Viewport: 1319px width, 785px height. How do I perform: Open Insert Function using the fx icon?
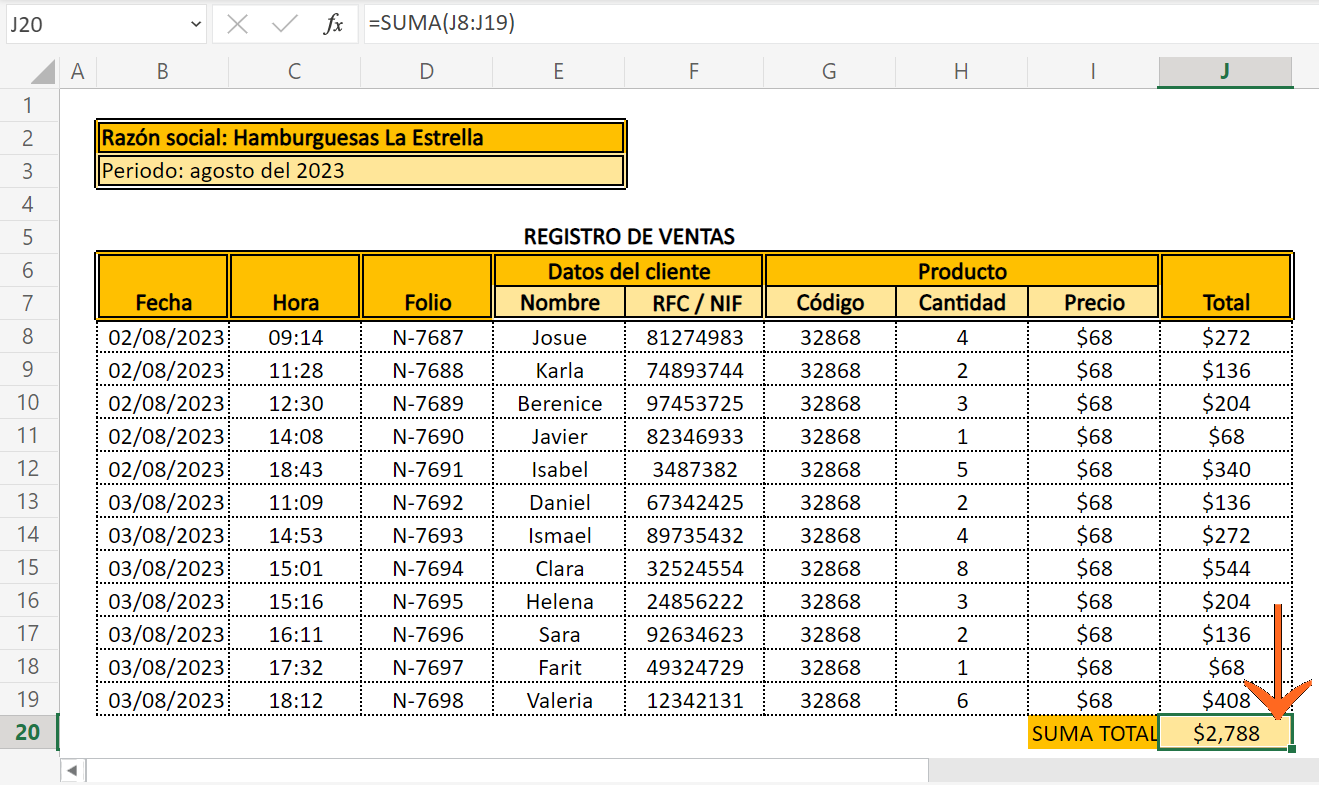pyautogui.click(x=335, y=23)
